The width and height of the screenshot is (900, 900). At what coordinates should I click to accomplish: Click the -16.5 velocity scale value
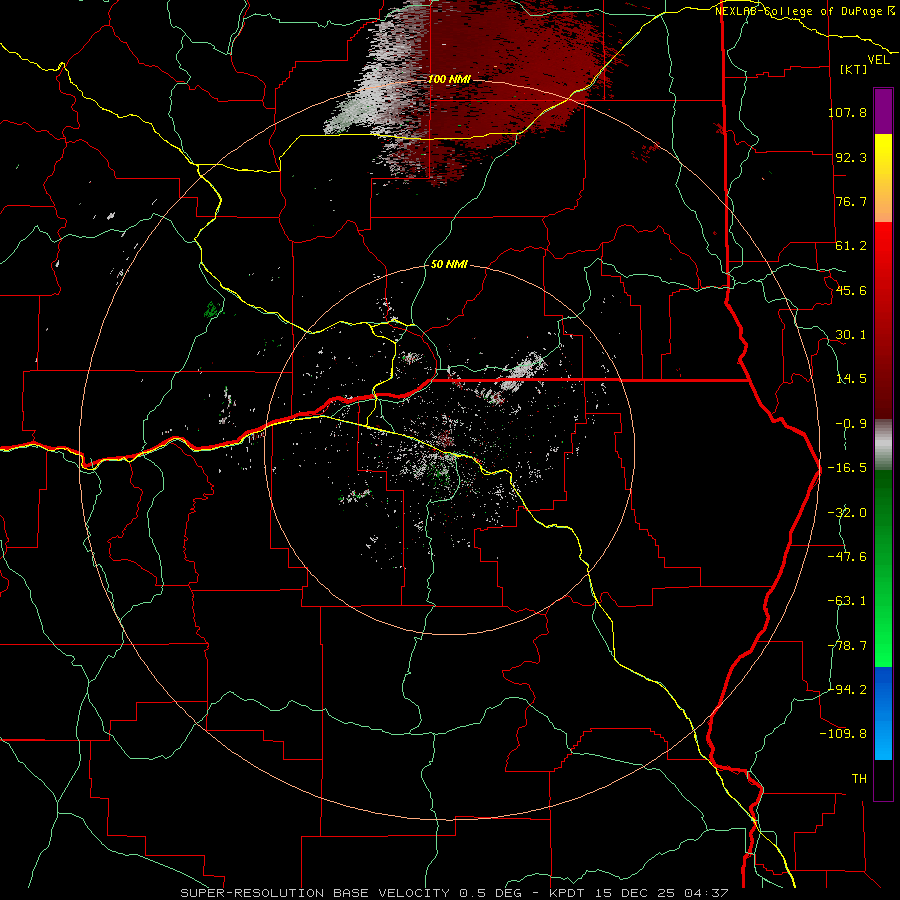tap(847, 468)
